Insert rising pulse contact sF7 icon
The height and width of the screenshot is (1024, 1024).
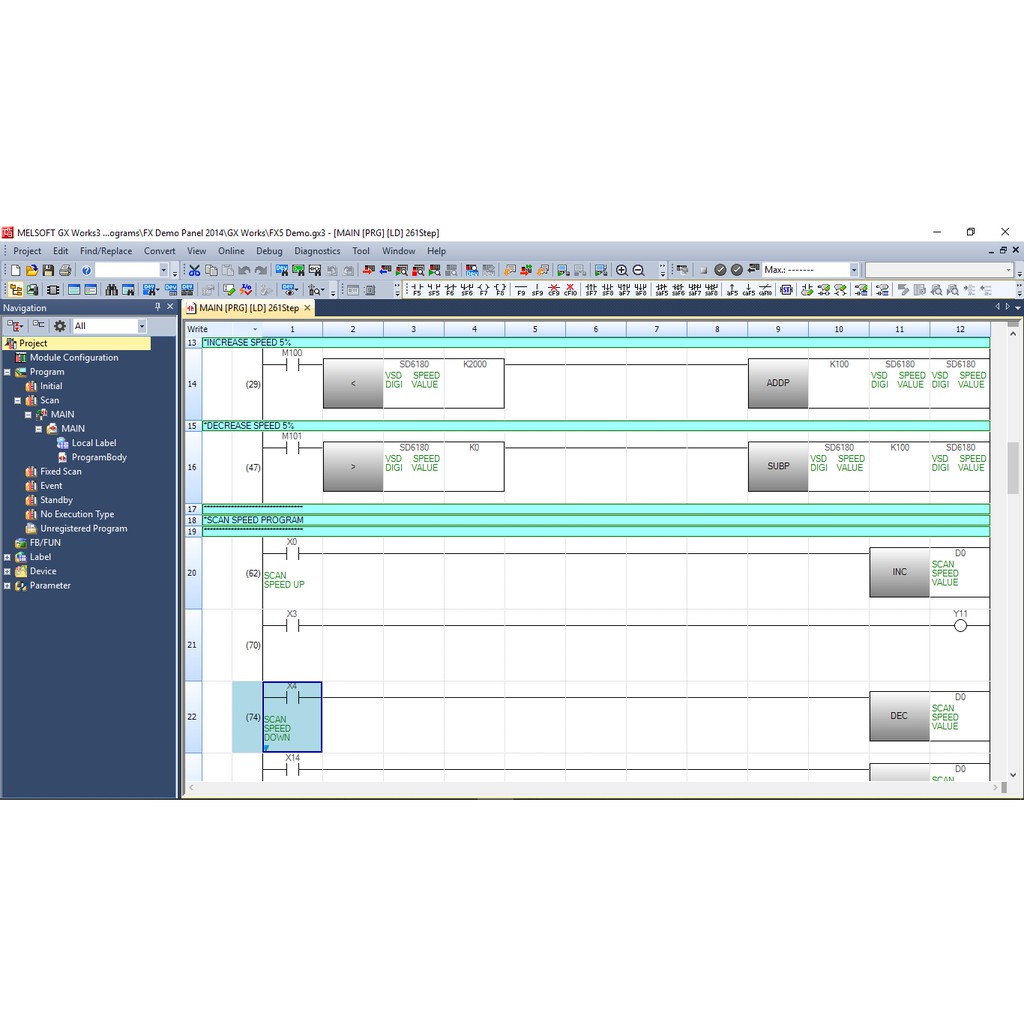(x=591, y=289)
